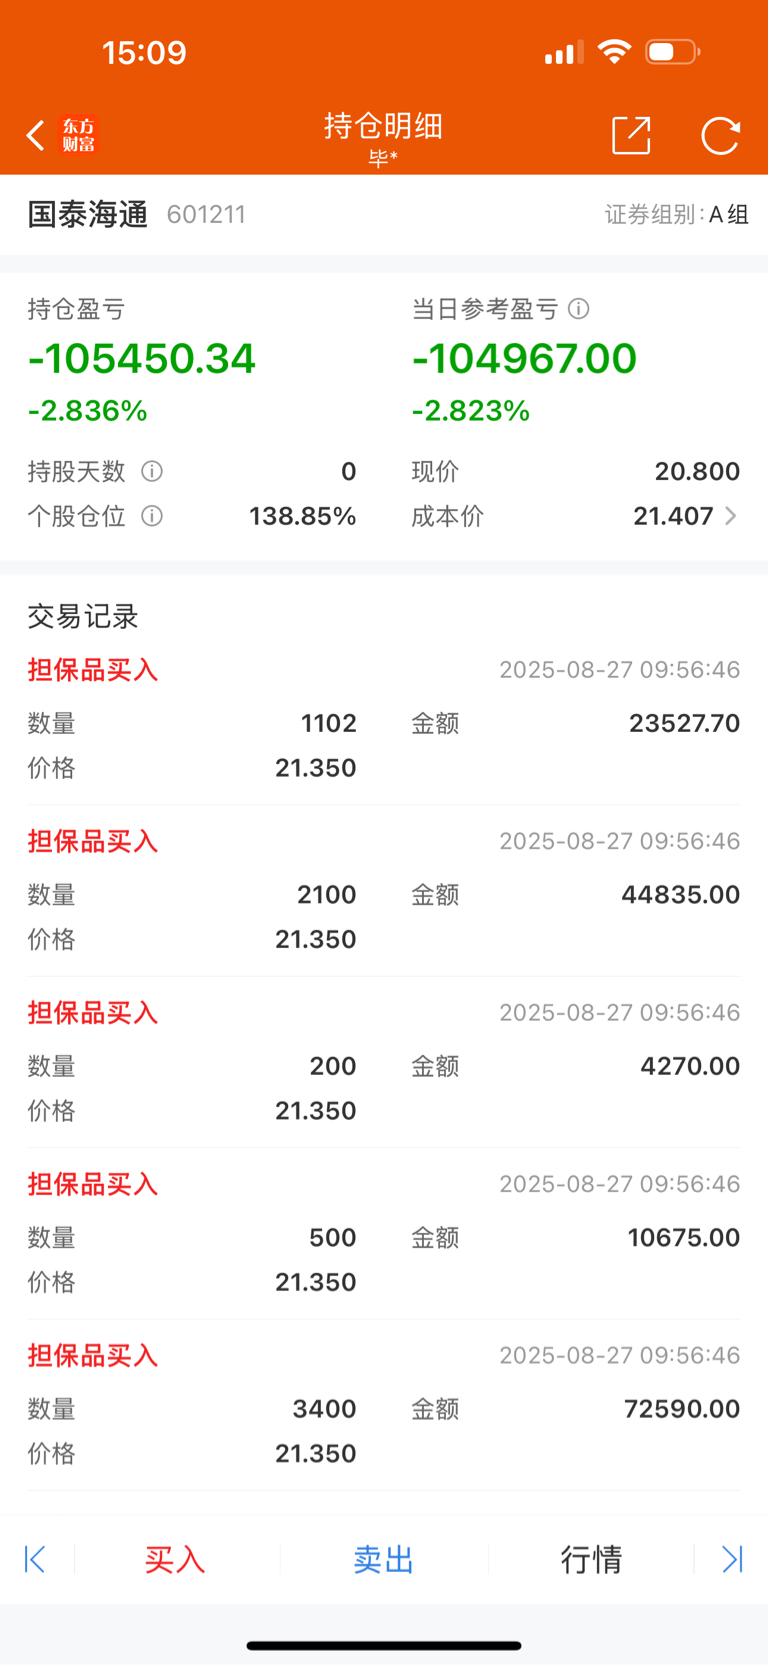This screenshot has height=1665, width=768.
Task: Tap the 卖出 tab
Action: coord(384,1559)
